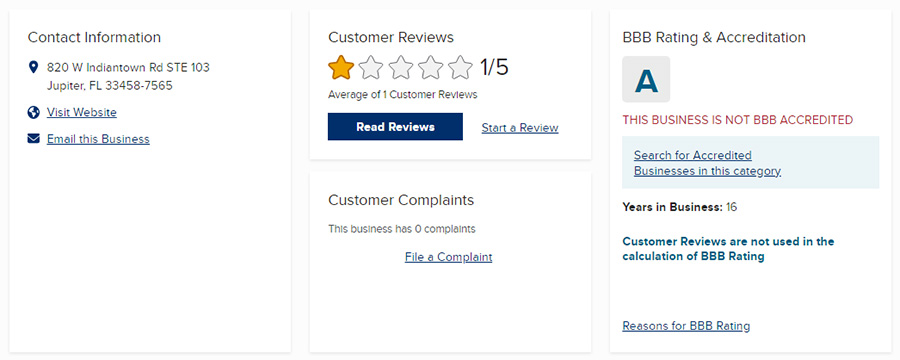Viewport: 900px width, 360px height.
Task: Click the BBB rating A badge
Action: pyautogui.click(x=646, y=79)
